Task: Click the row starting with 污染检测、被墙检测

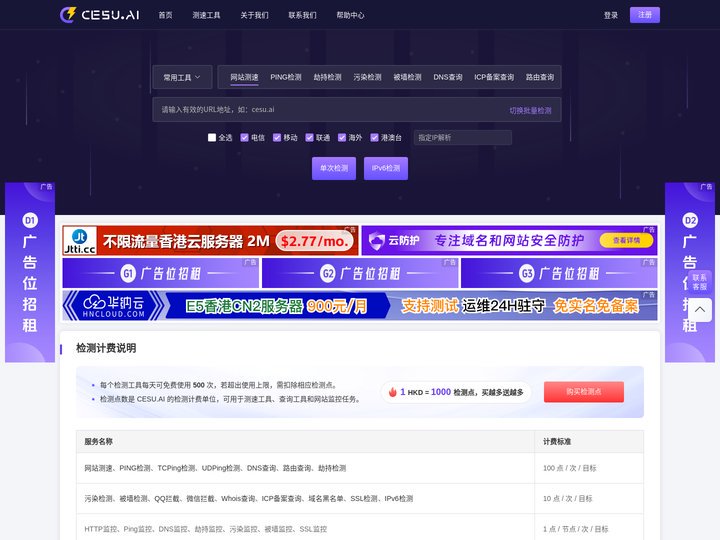Action: pos(360,498)
